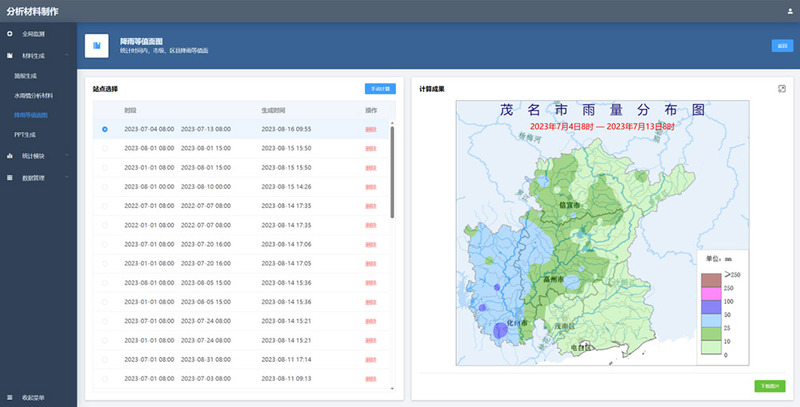Click the 计算成果 panel title
The image size is (800, 407).
pos(432,89)
